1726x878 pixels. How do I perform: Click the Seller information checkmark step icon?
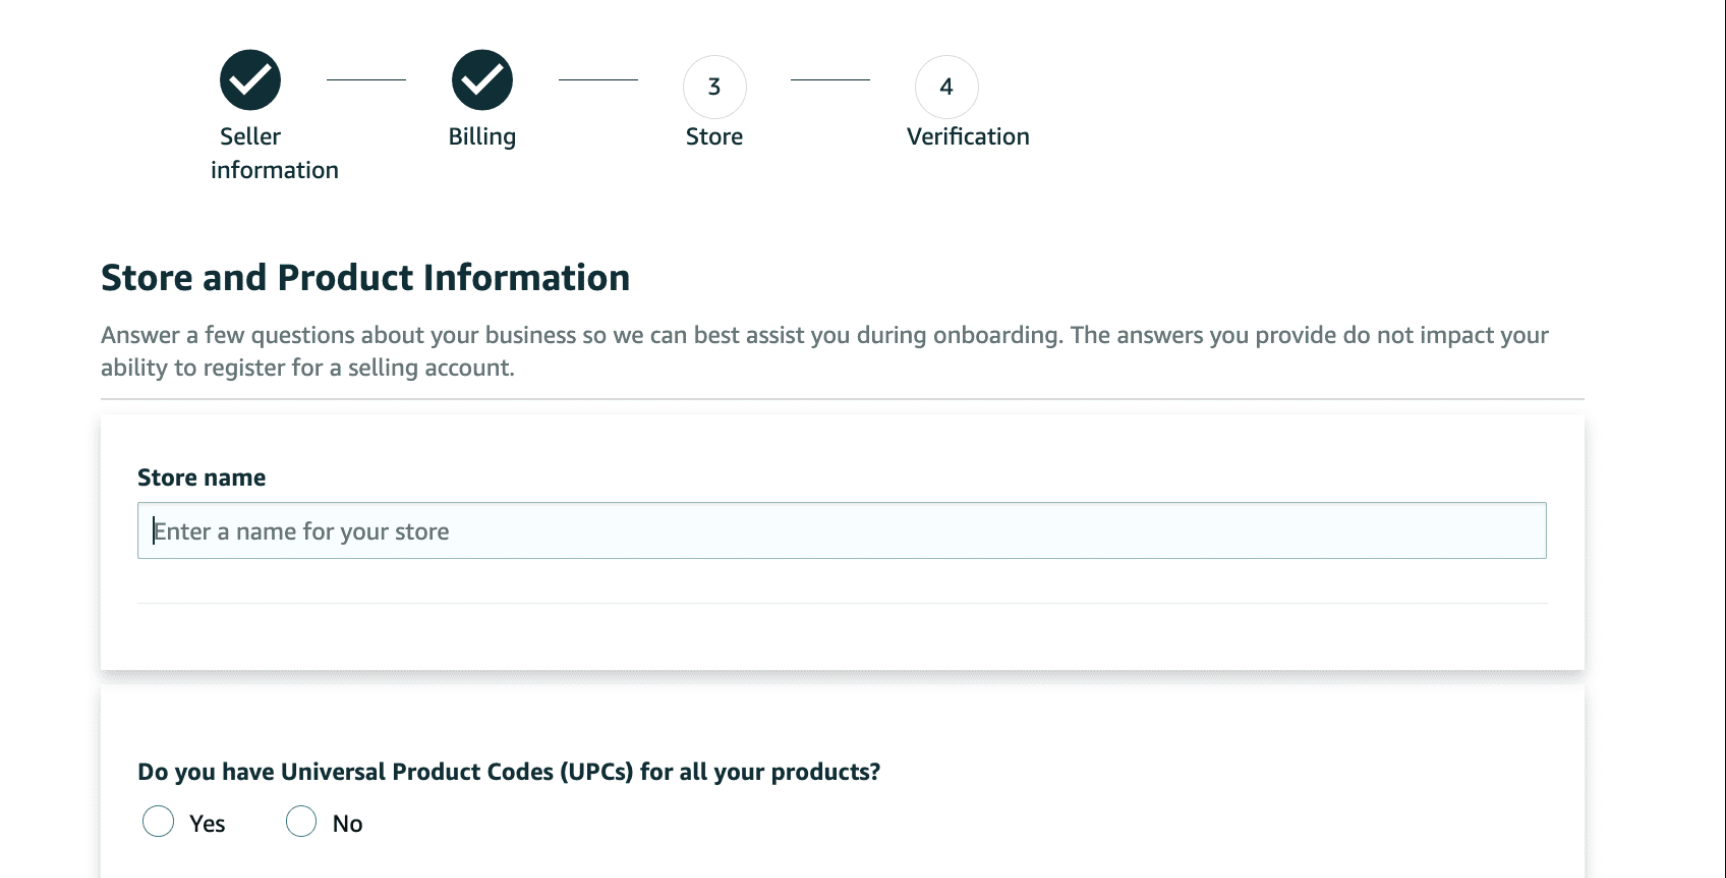[x=250, y=80]
